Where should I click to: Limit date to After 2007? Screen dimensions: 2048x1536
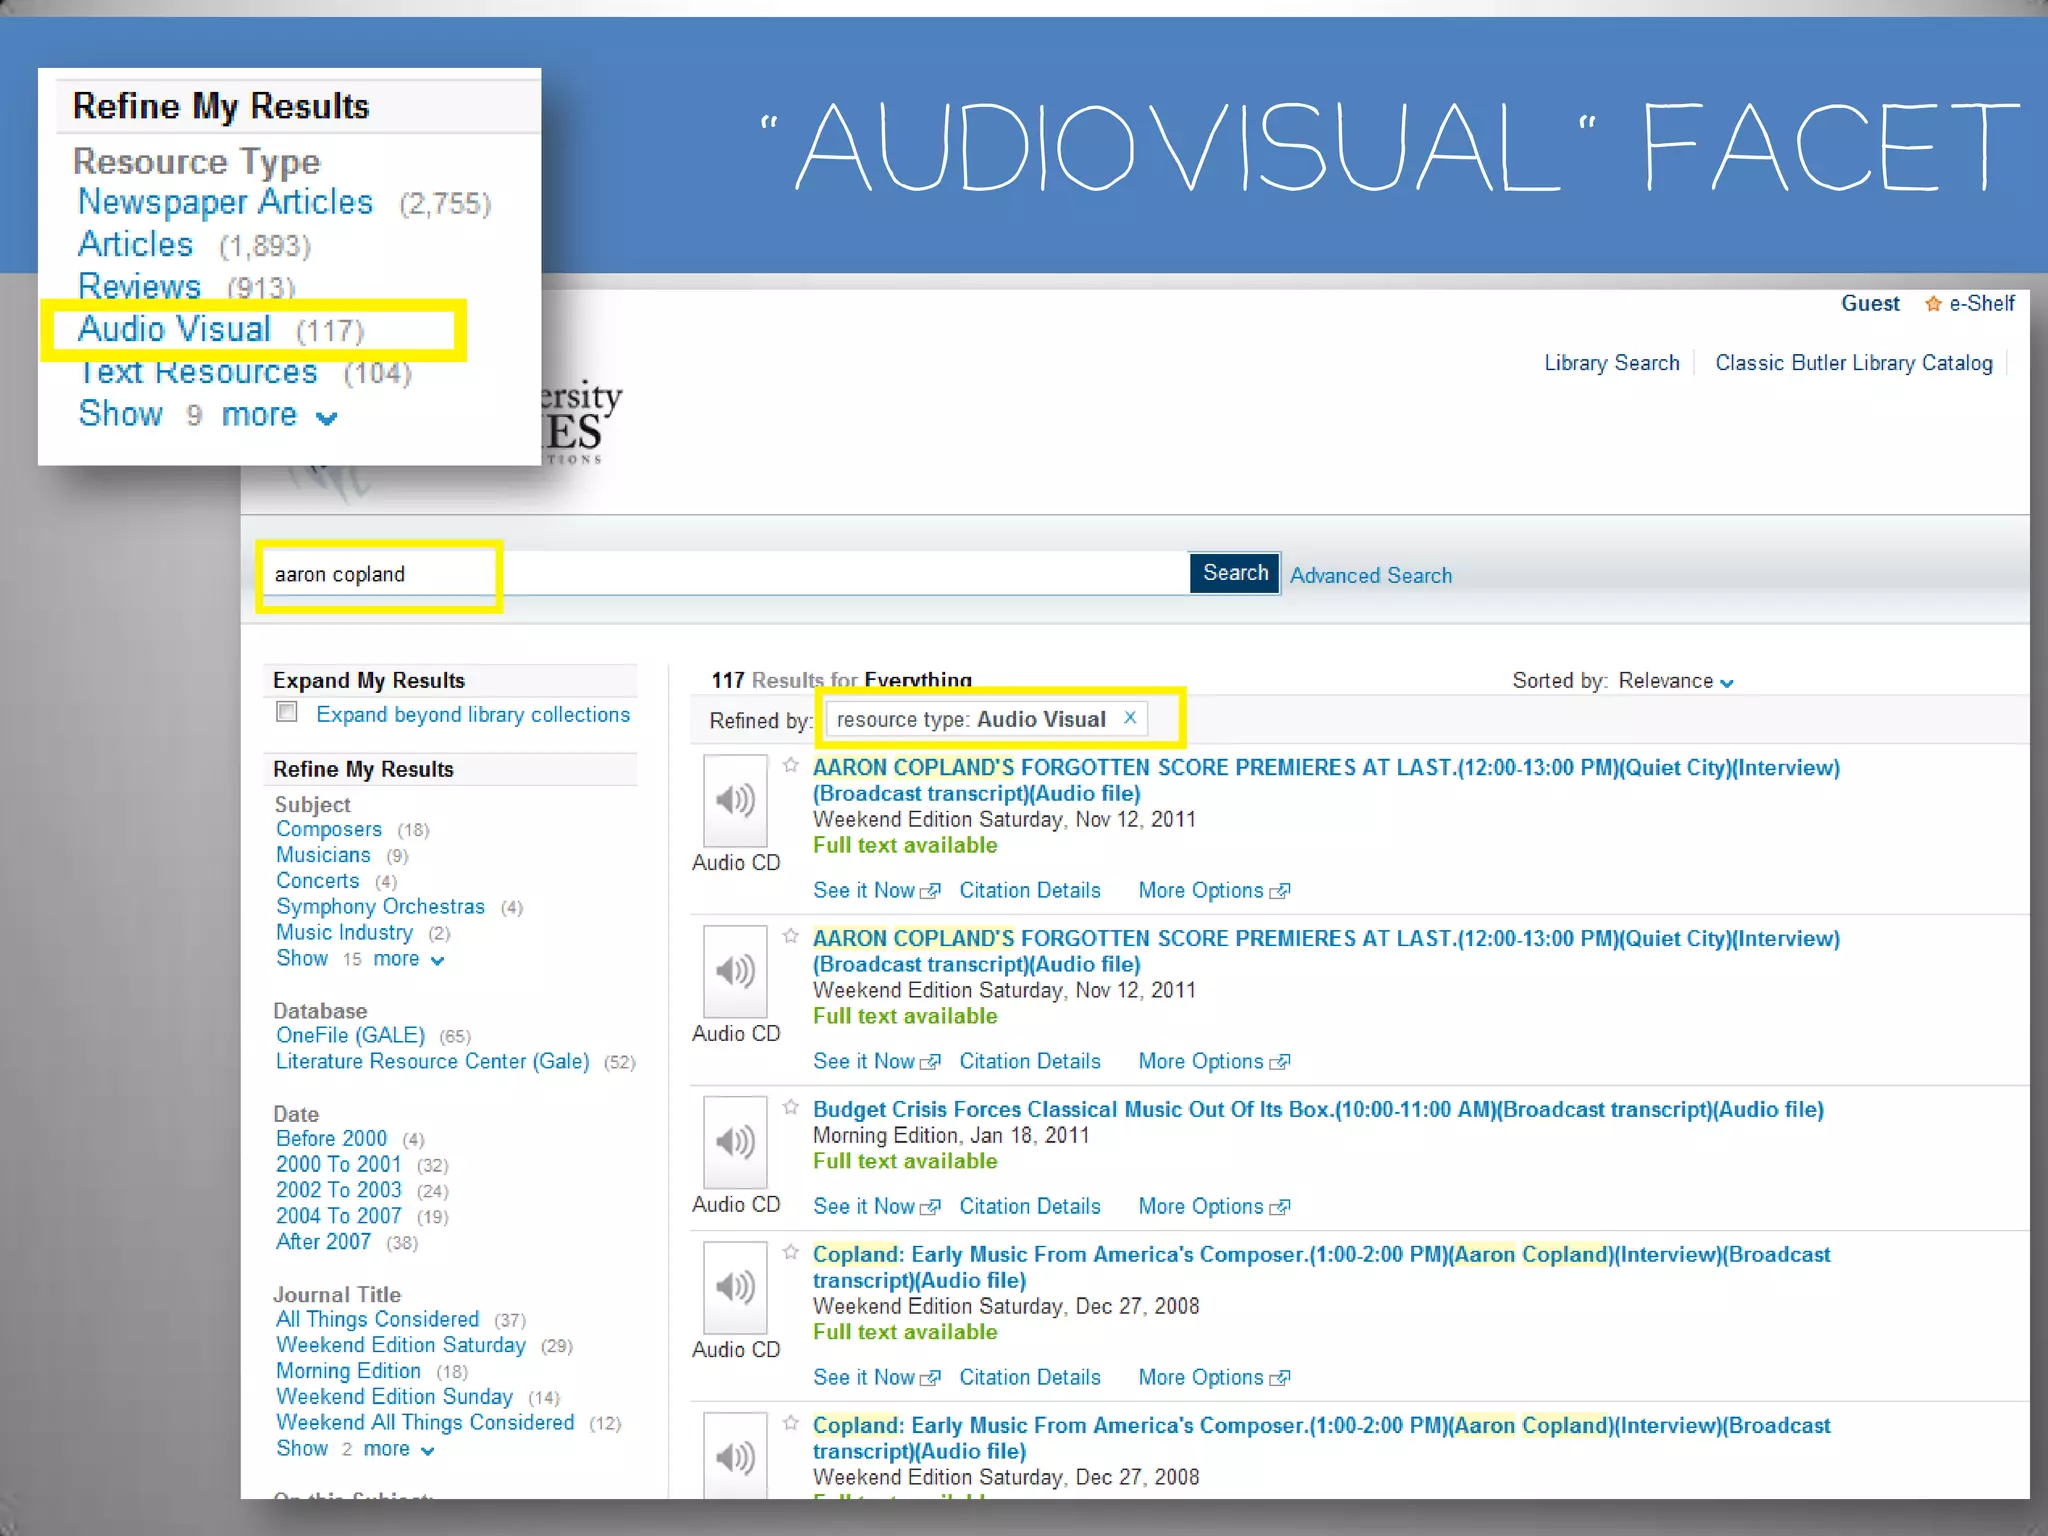tap(323, 1242)
